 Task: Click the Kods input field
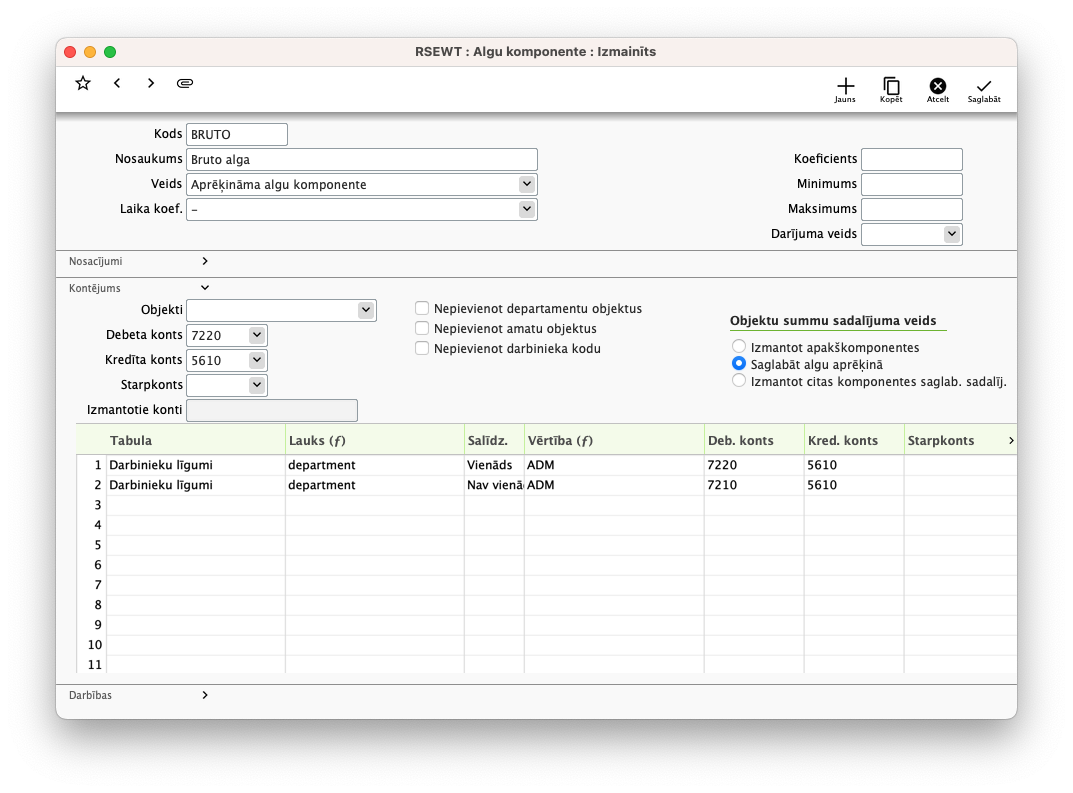[237, 135]
